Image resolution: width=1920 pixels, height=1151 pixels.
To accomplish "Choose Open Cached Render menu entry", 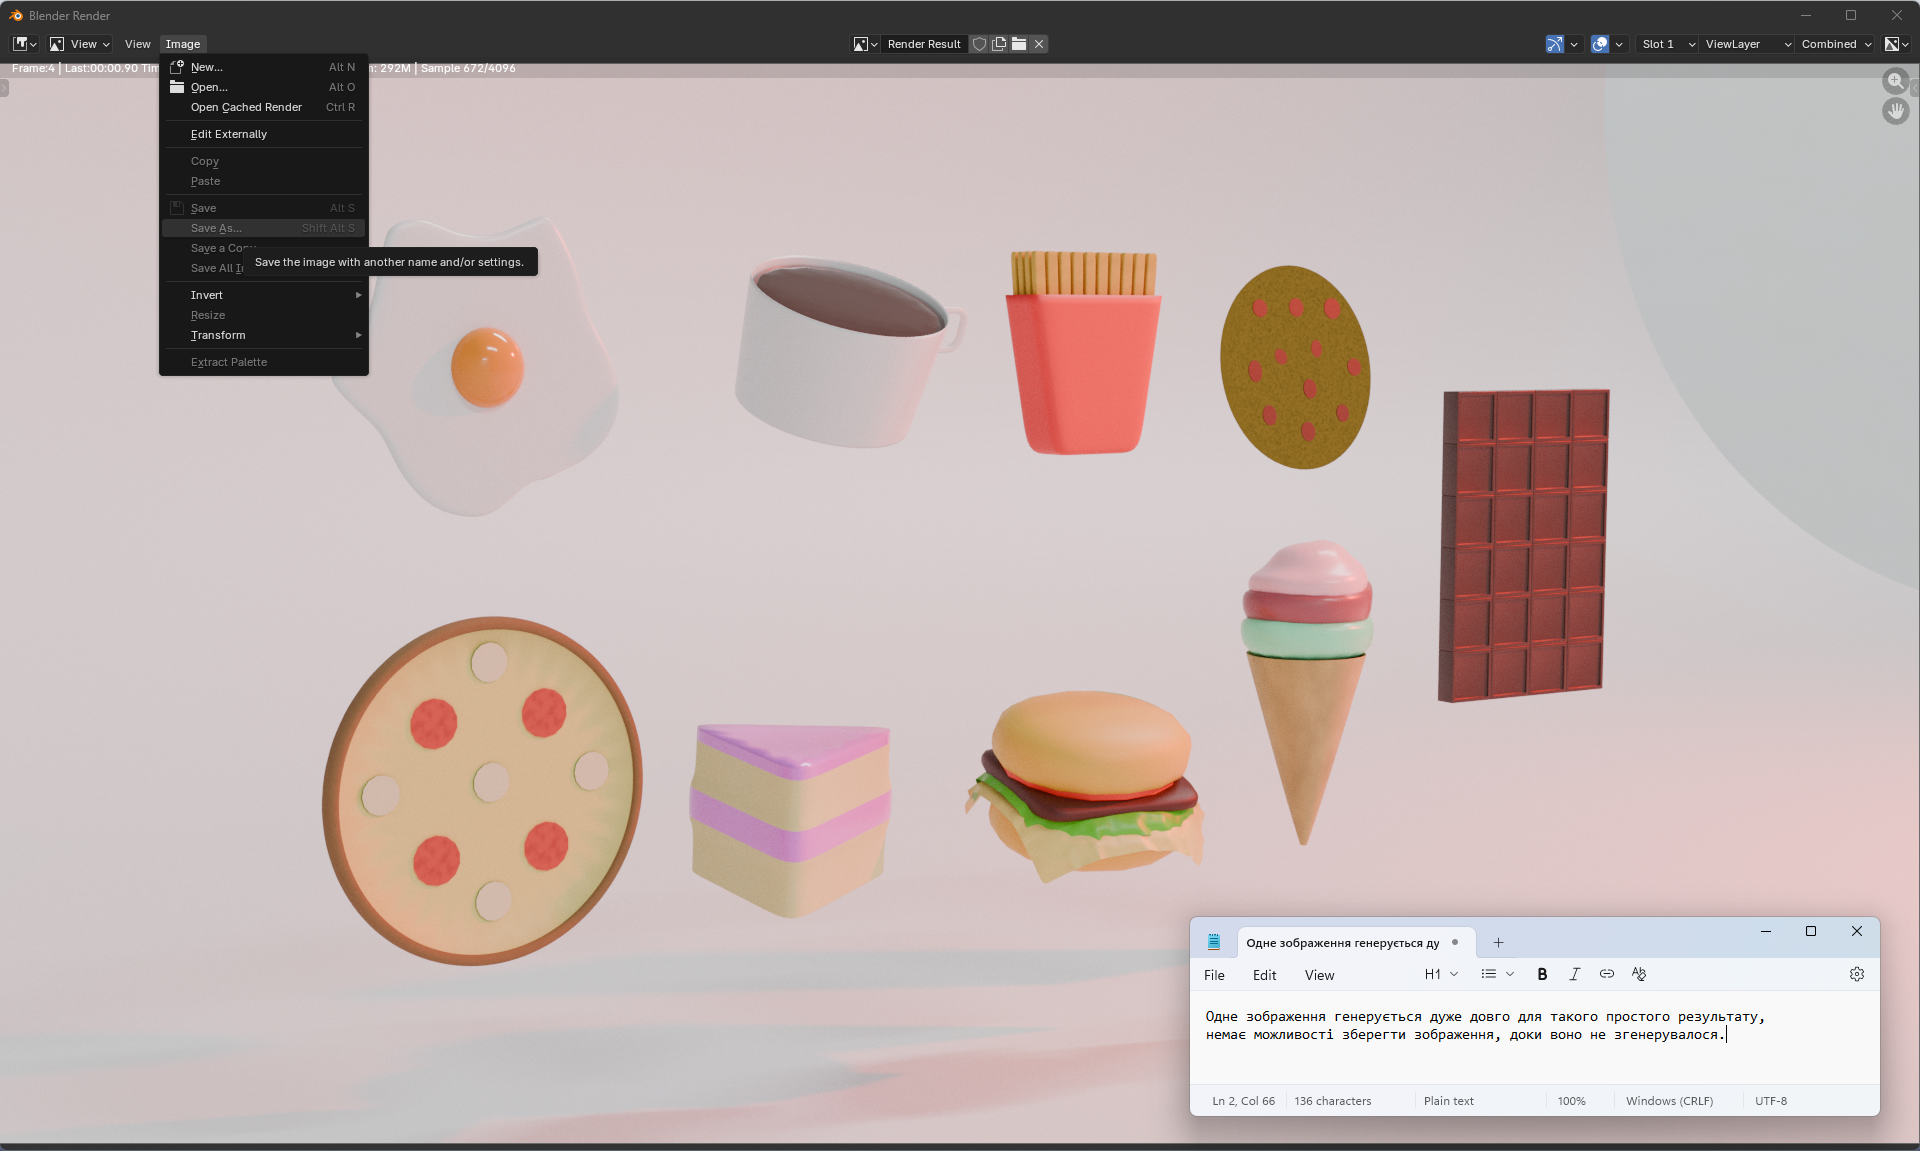I will 246,107.
